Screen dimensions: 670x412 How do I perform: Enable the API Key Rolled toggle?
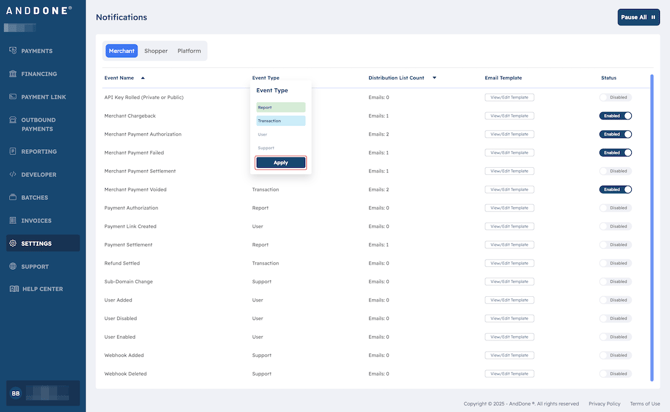point(615,98)
